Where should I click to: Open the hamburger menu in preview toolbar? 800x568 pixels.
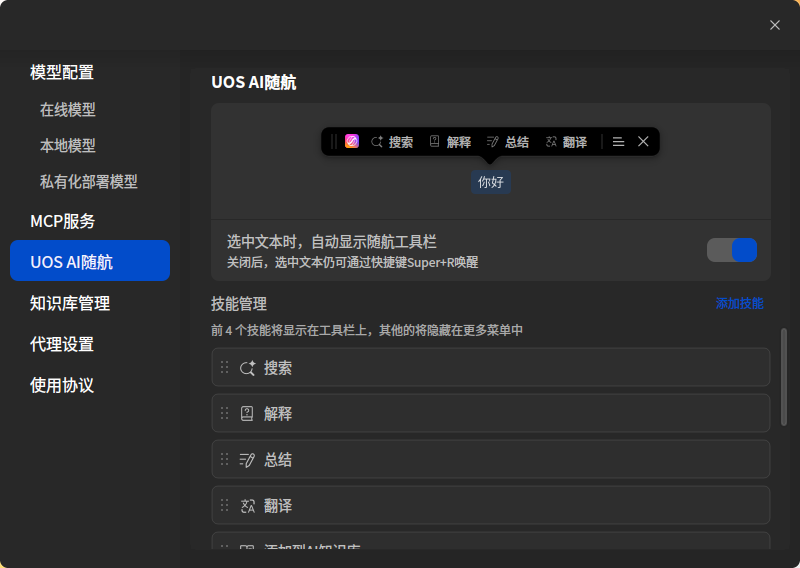(x=618, y=142)
